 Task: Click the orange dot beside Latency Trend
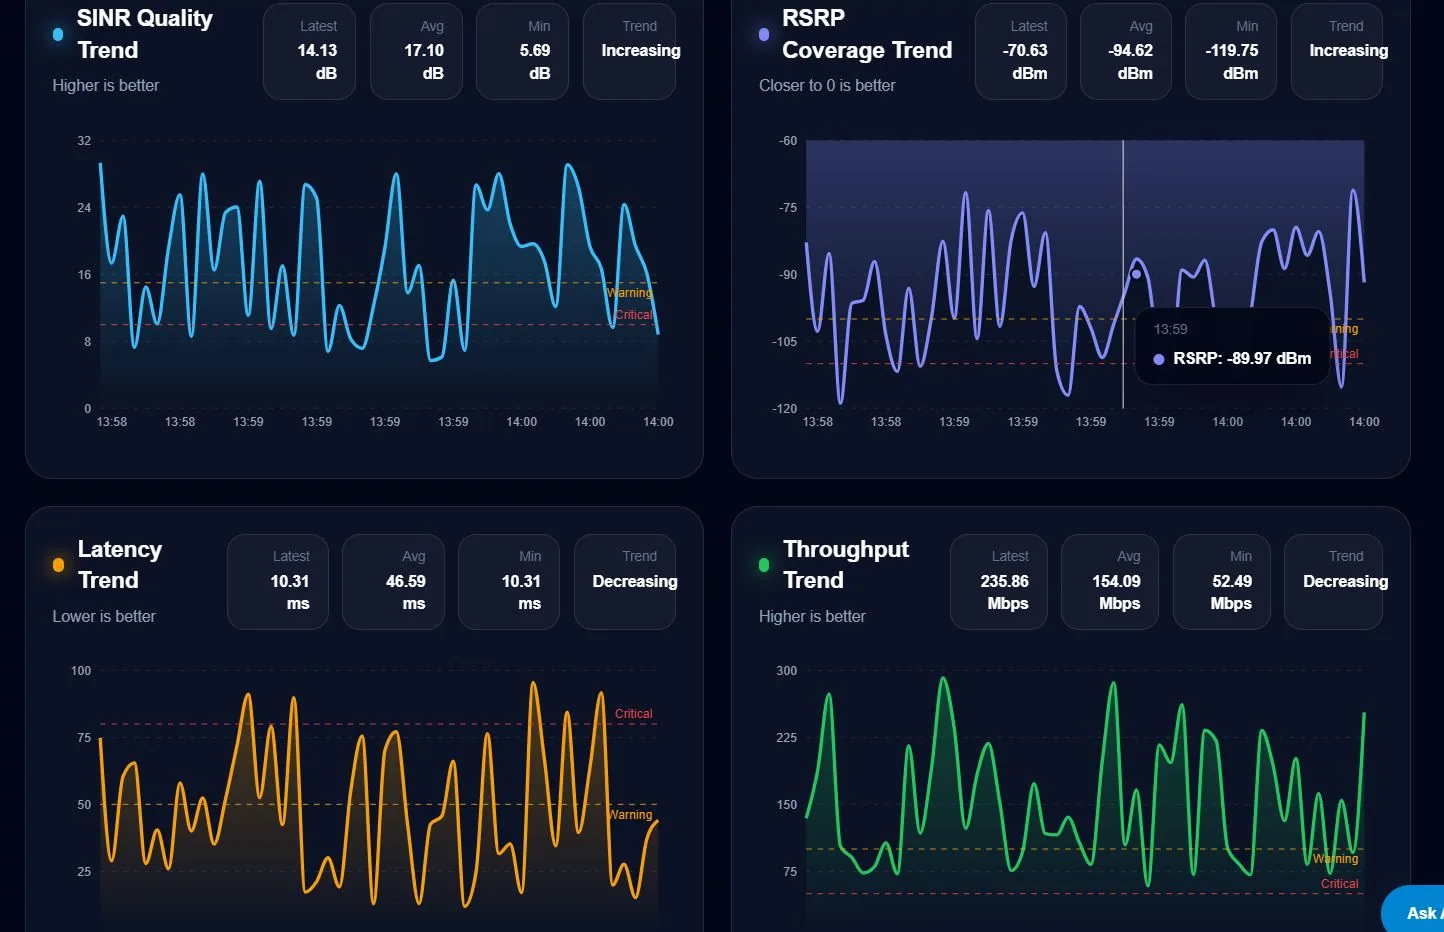58,565
